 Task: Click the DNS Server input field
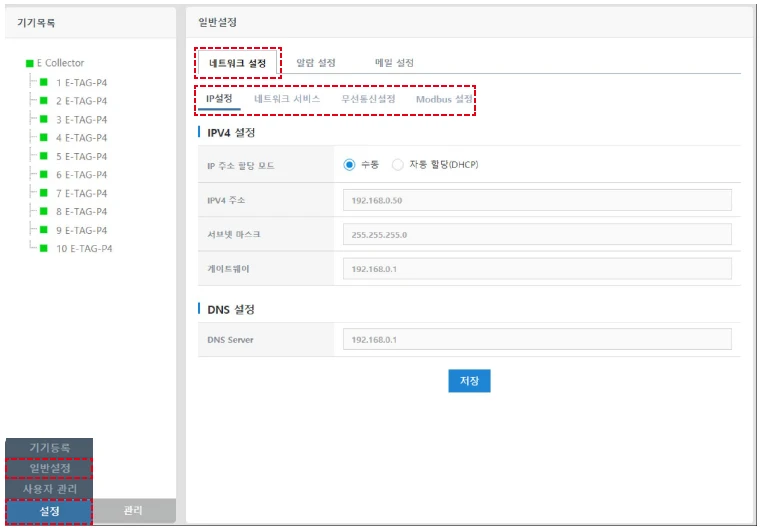pyautogui.click(x=537, y=339)
